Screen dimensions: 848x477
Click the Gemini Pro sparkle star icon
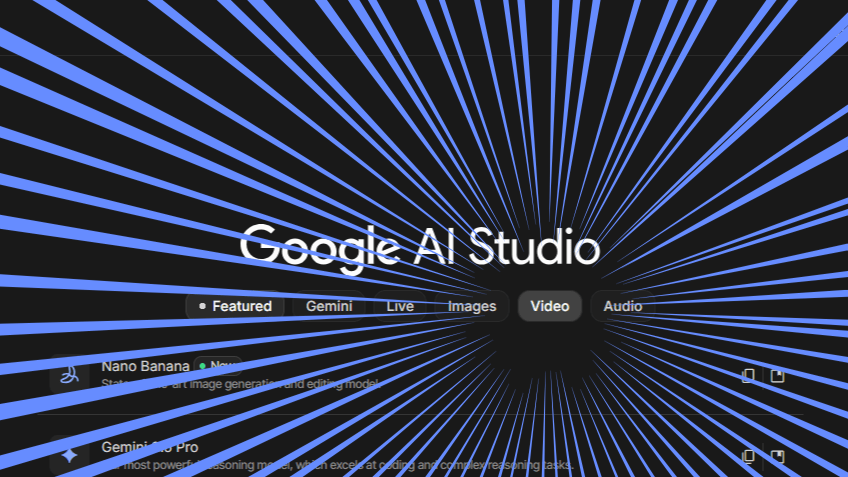(69, 456)
